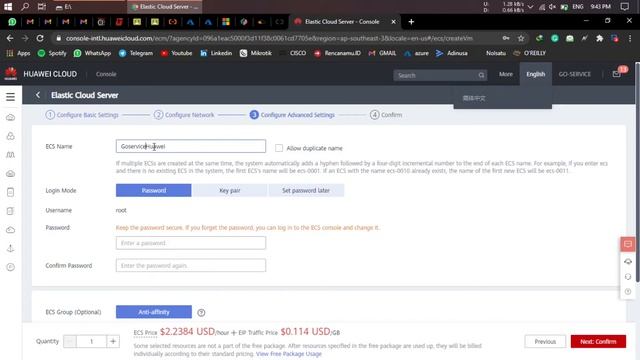The height and width of the screenshot is (360, 640).
Task: Click the Next: Confirm button
Action: (598, 341)
